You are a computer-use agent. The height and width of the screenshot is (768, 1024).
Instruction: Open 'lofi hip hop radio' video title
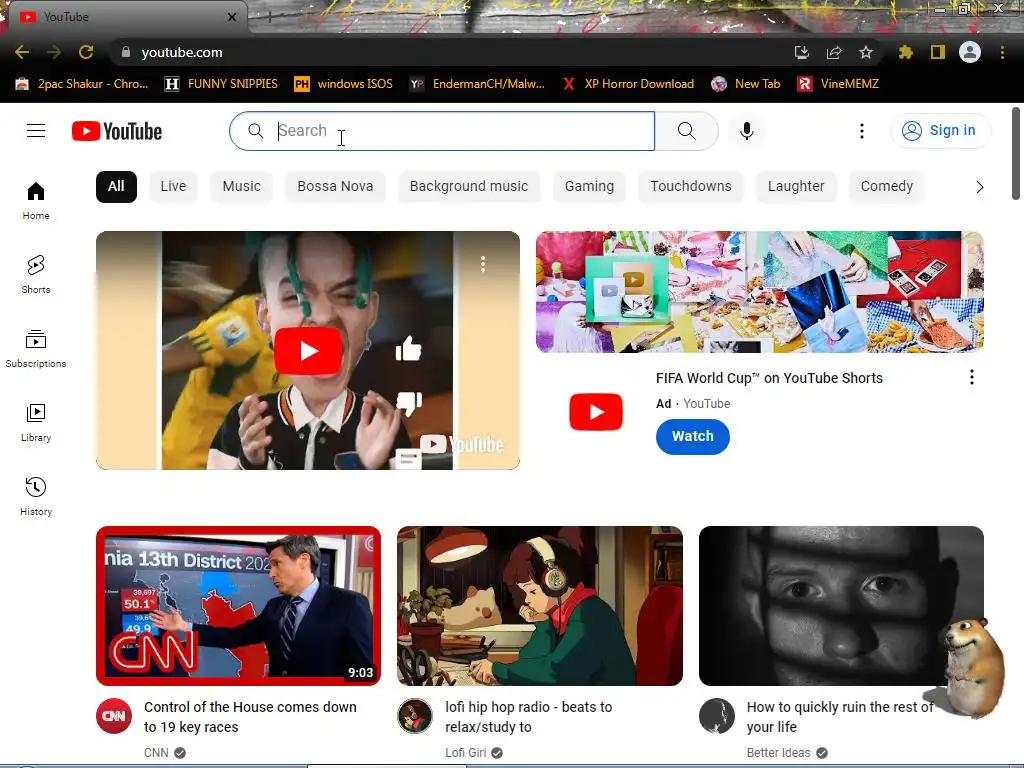(x=529, y=717)
